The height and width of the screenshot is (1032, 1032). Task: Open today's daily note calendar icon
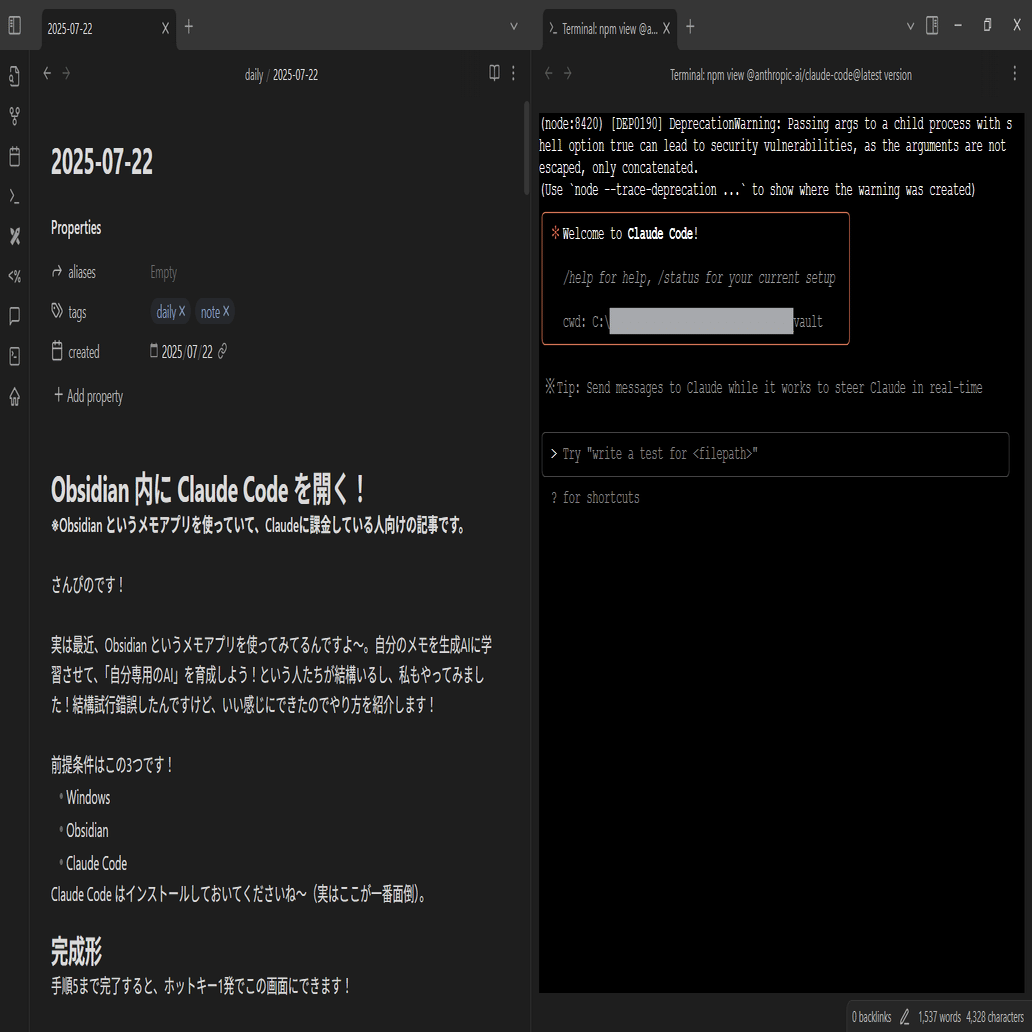(x=14, y=157)
